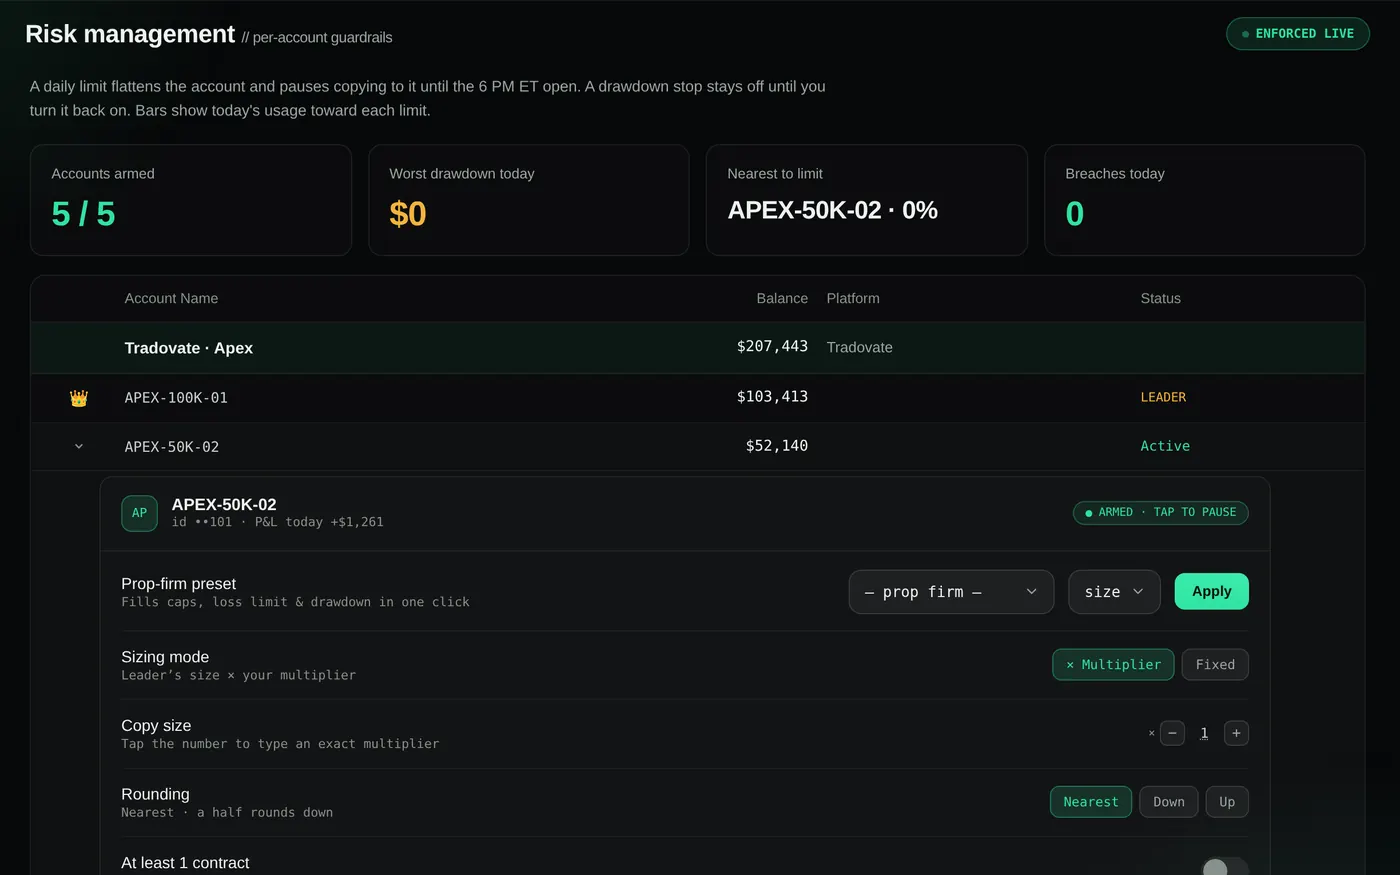Click the $52,140 balance value
This screenshot has width=1400, height=875.
[x=777, y=446]
